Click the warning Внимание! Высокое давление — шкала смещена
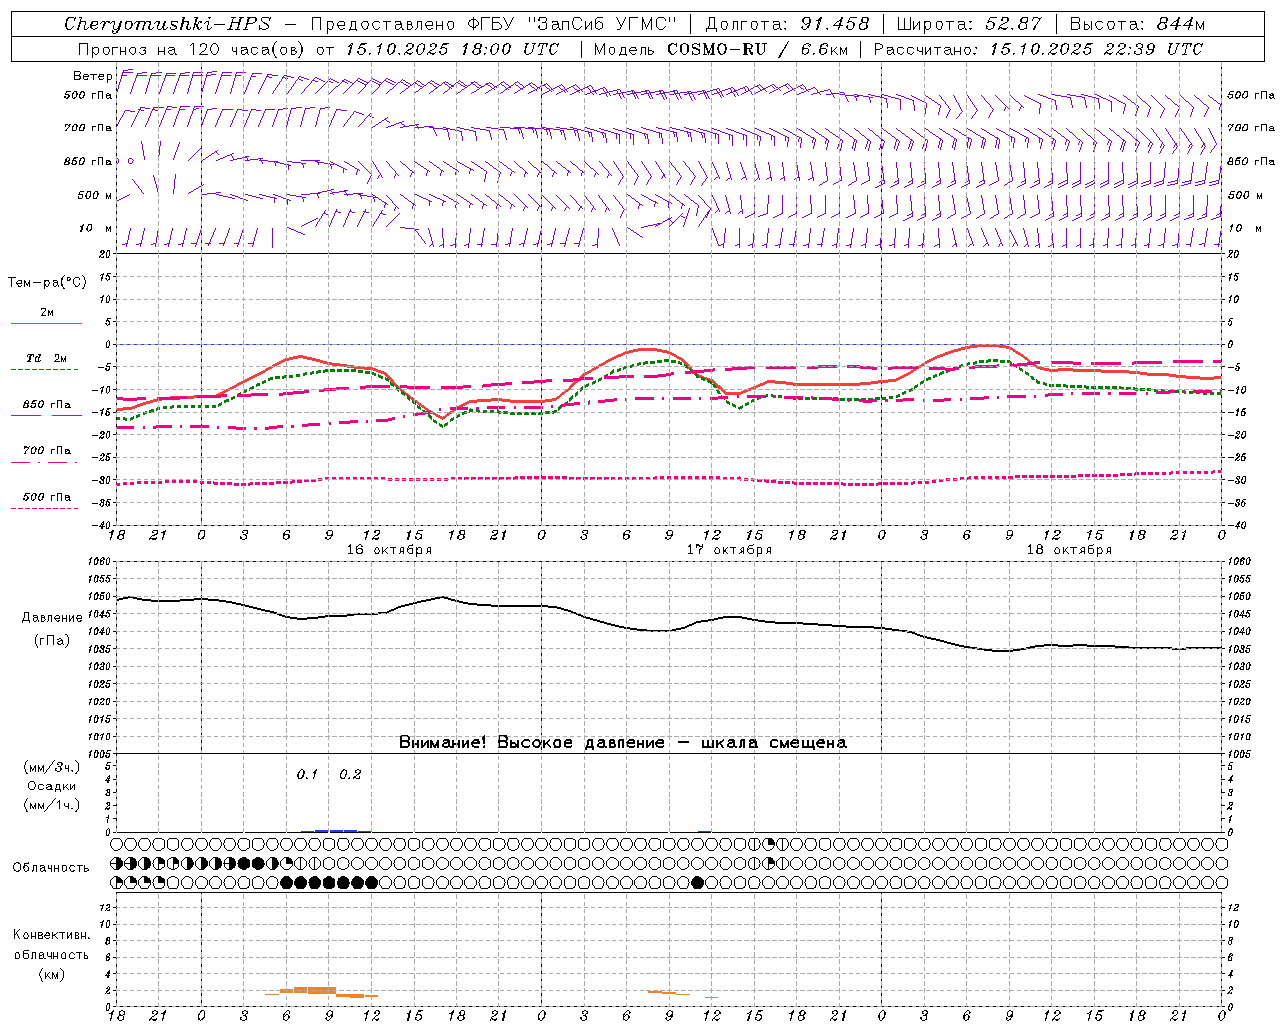 (622, 742)
